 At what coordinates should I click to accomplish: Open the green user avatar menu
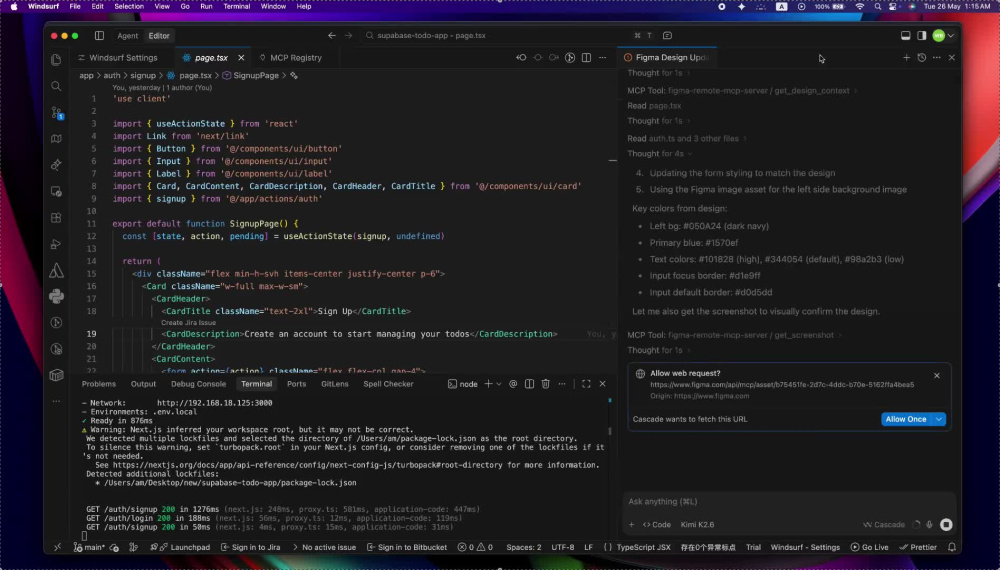coord(938,36)
